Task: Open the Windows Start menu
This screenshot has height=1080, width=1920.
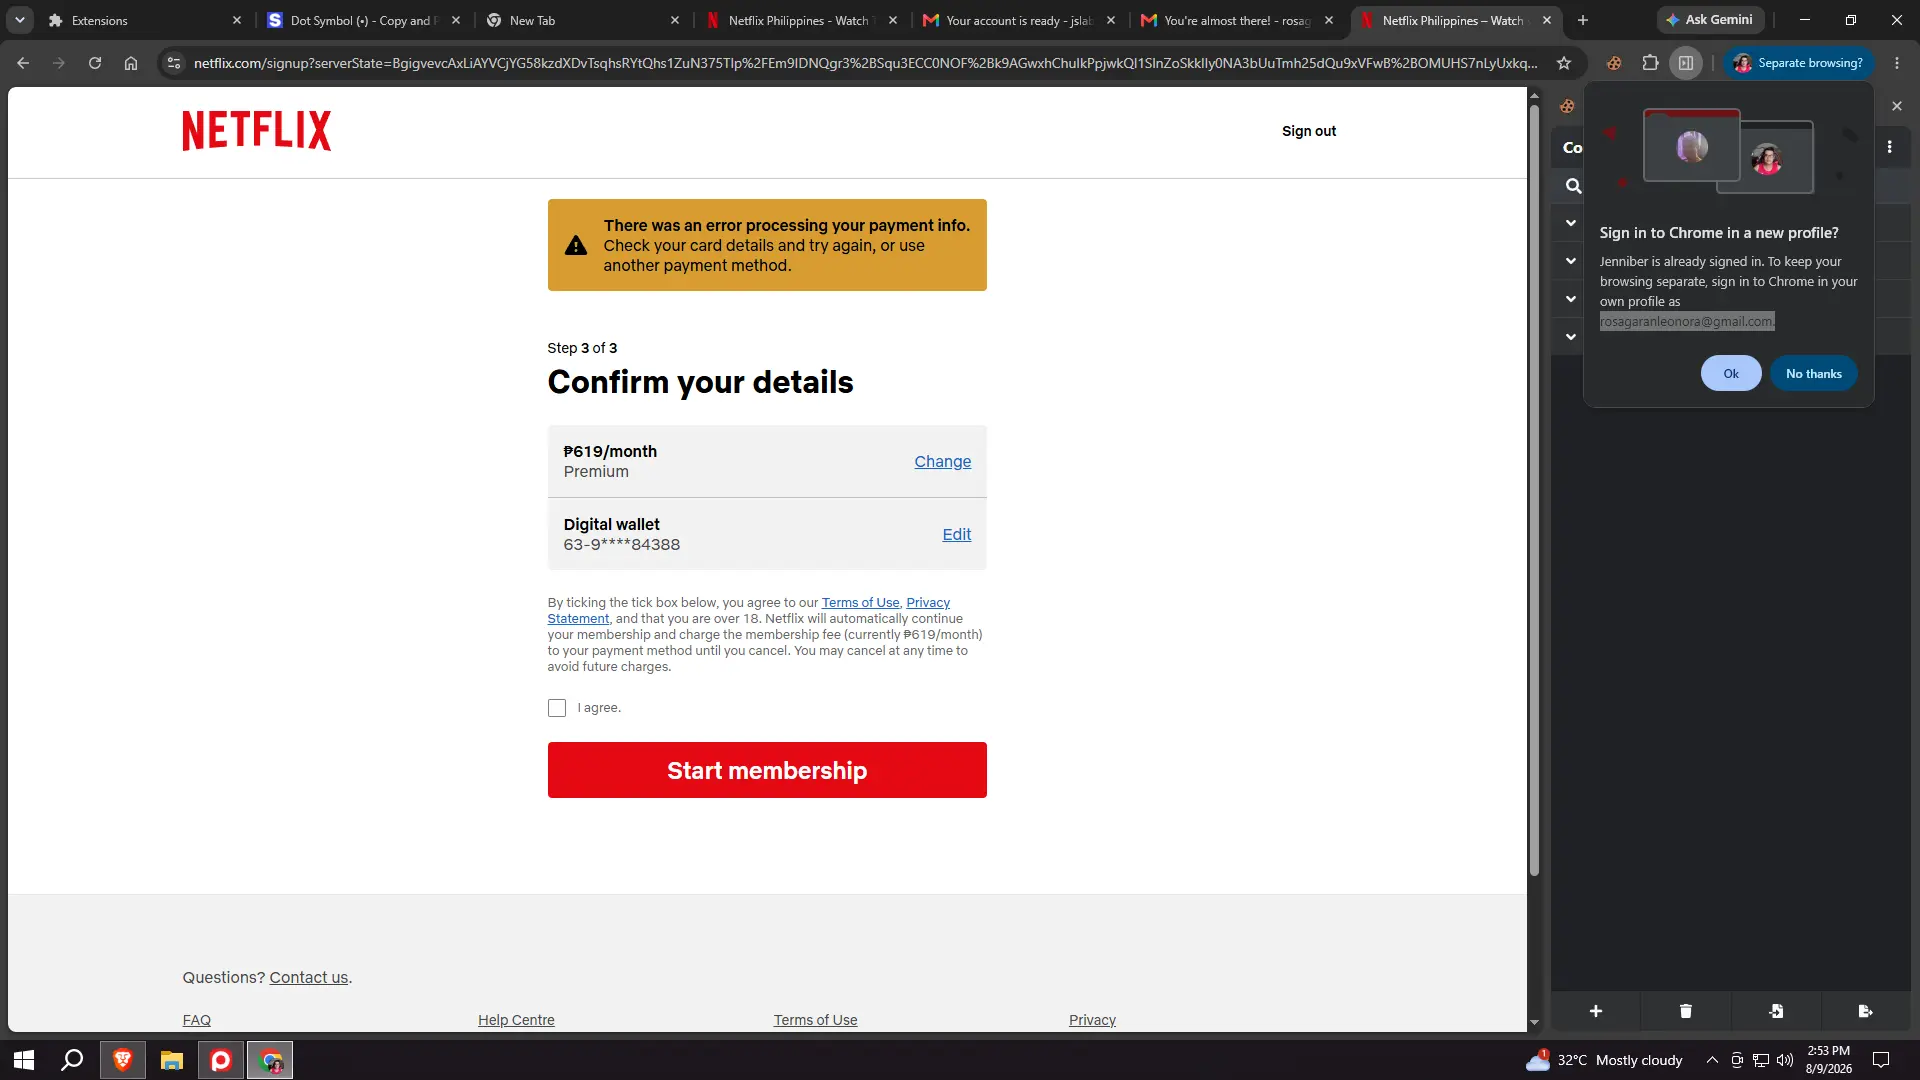Action: point(24,1060)
